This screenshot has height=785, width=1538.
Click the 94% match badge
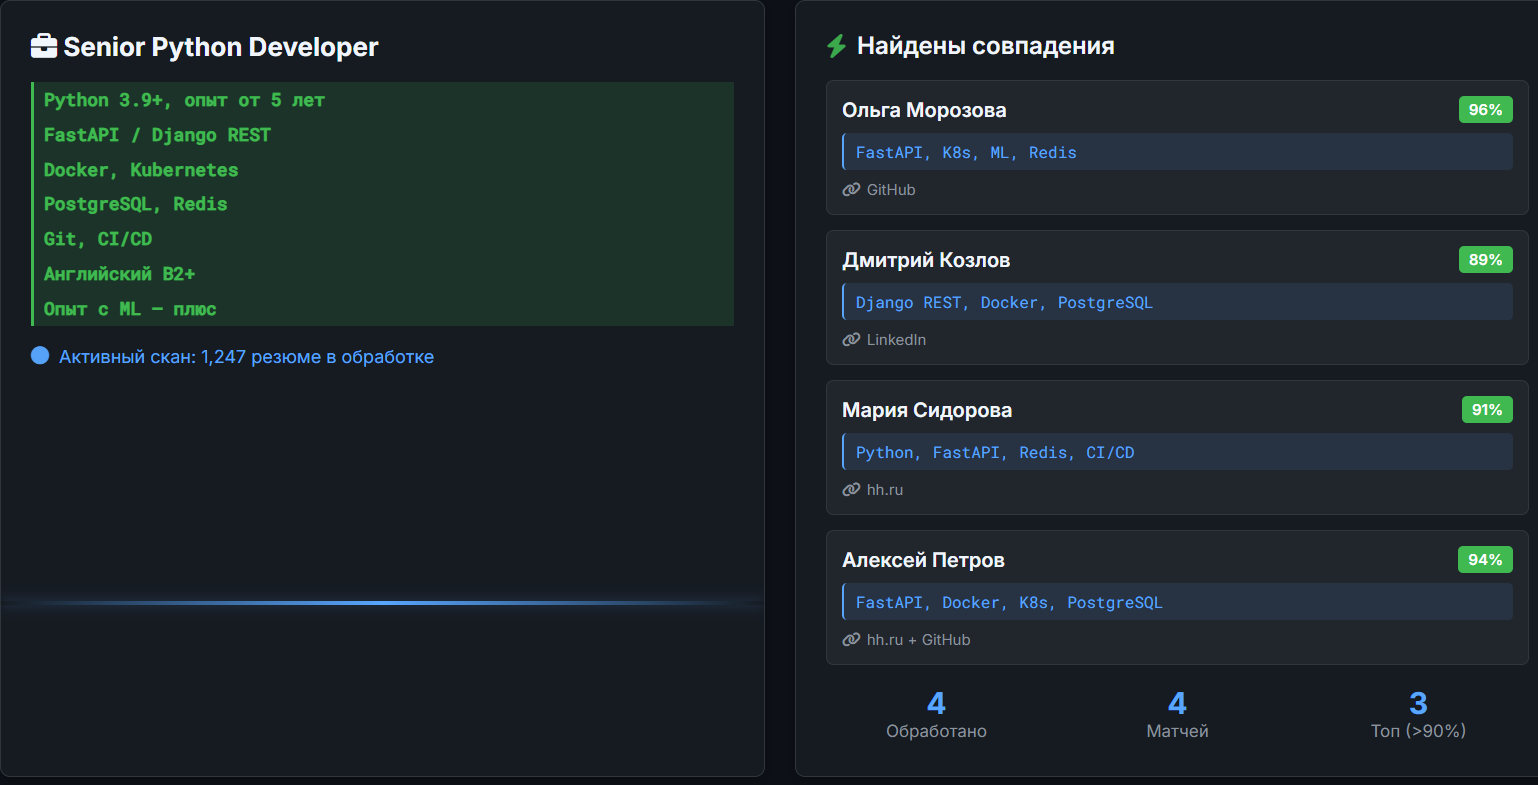[1485, 560]
